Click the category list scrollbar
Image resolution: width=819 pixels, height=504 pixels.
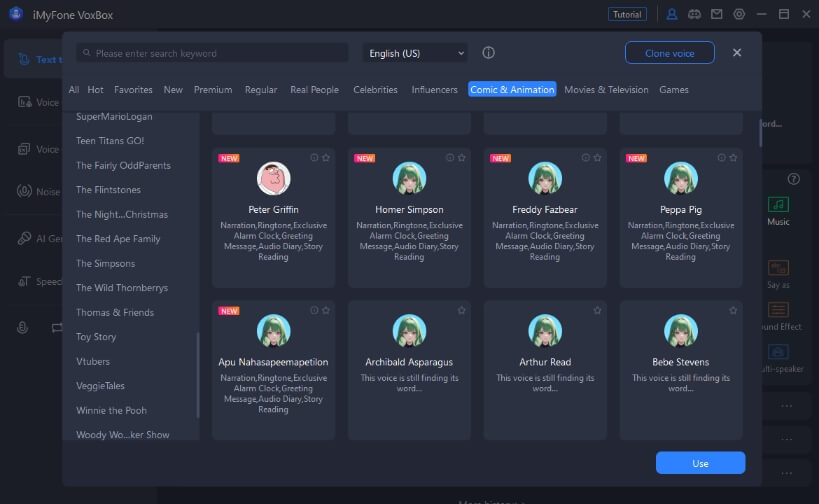[x=198, y=375]
